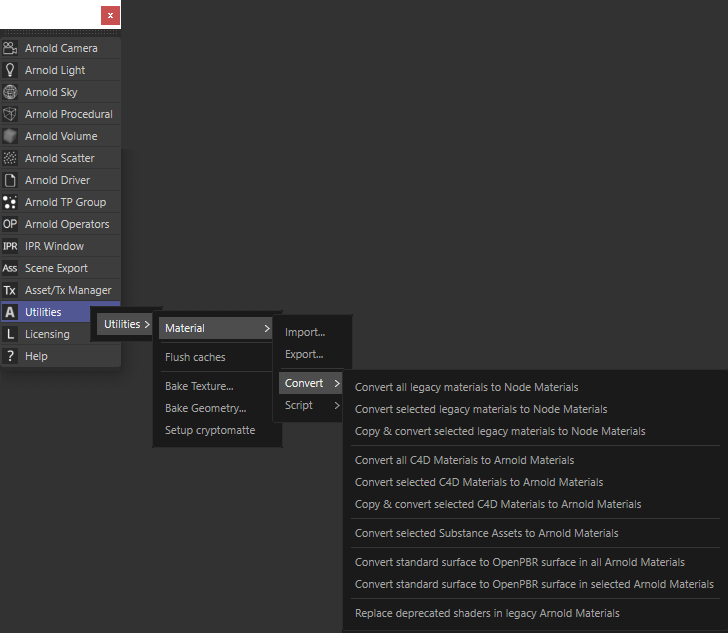
Task: Click the OP Arnold Operators icon
Action: 10,224
